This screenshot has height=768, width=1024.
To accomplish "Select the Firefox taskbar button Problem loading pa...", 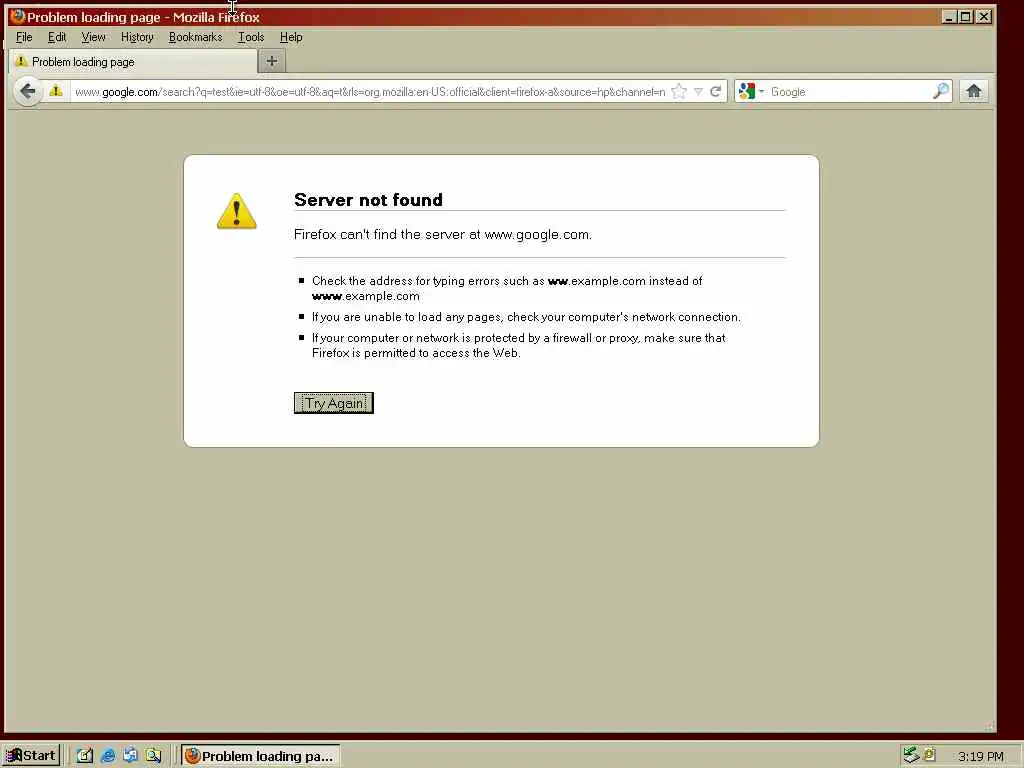I will 260,756.
